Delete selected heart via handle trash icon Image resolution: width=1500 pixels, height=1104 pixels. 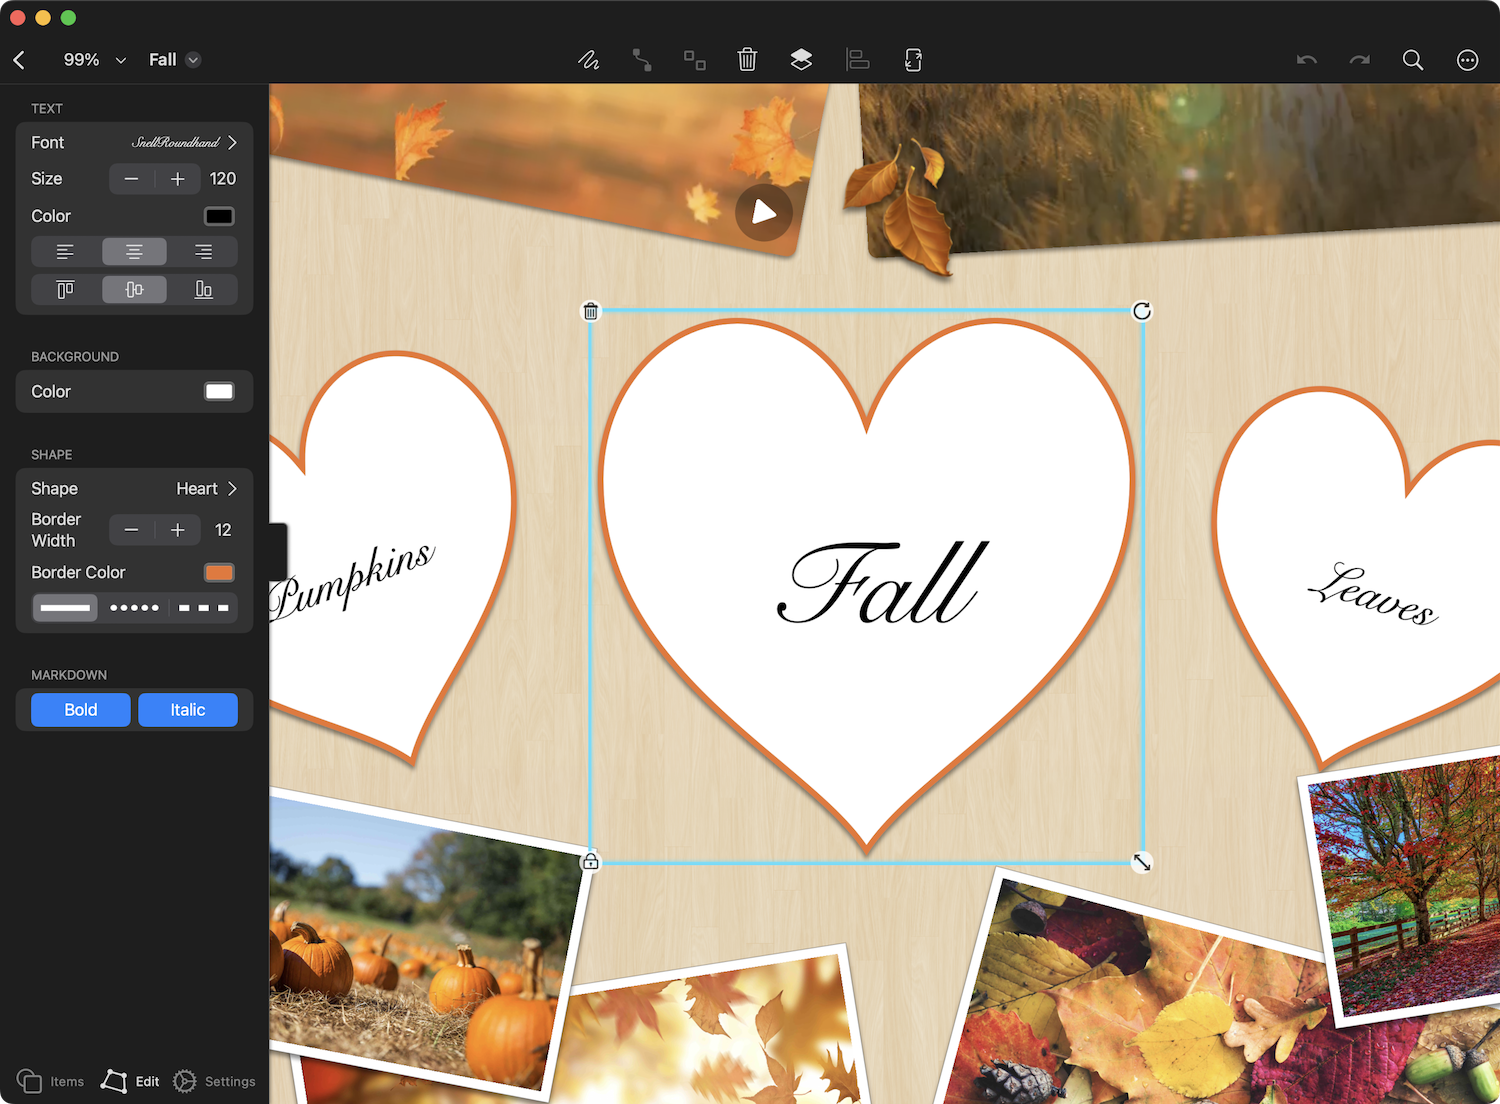tap(591, 311)
